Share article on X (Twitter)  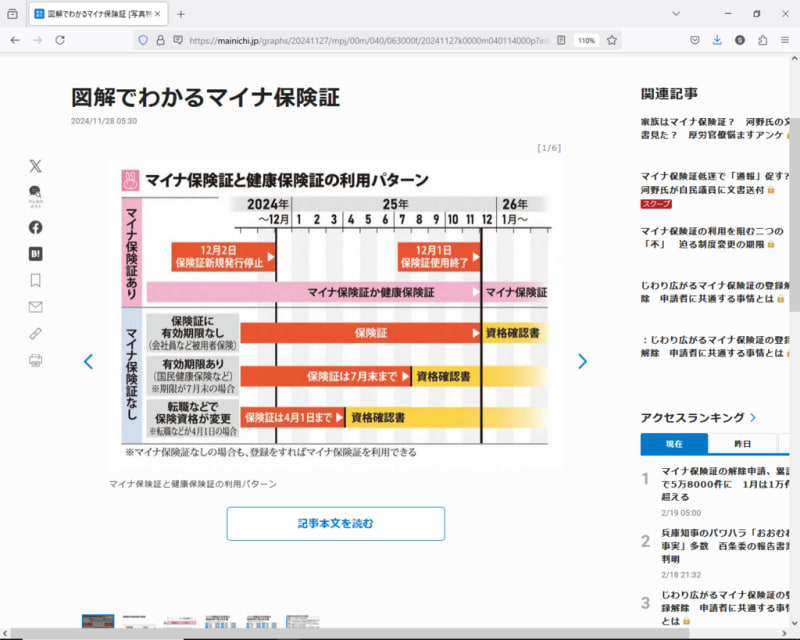coord(35,166)
